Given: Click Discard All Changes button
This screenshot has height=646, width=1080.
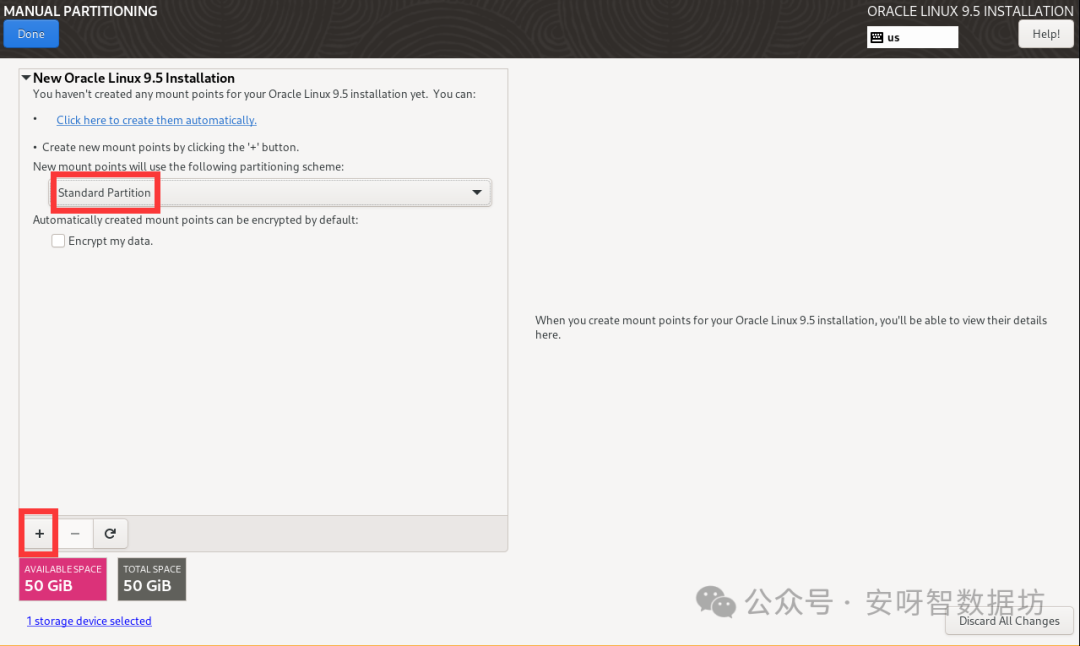Looking at the screenshot, I should coord(1009,621).
